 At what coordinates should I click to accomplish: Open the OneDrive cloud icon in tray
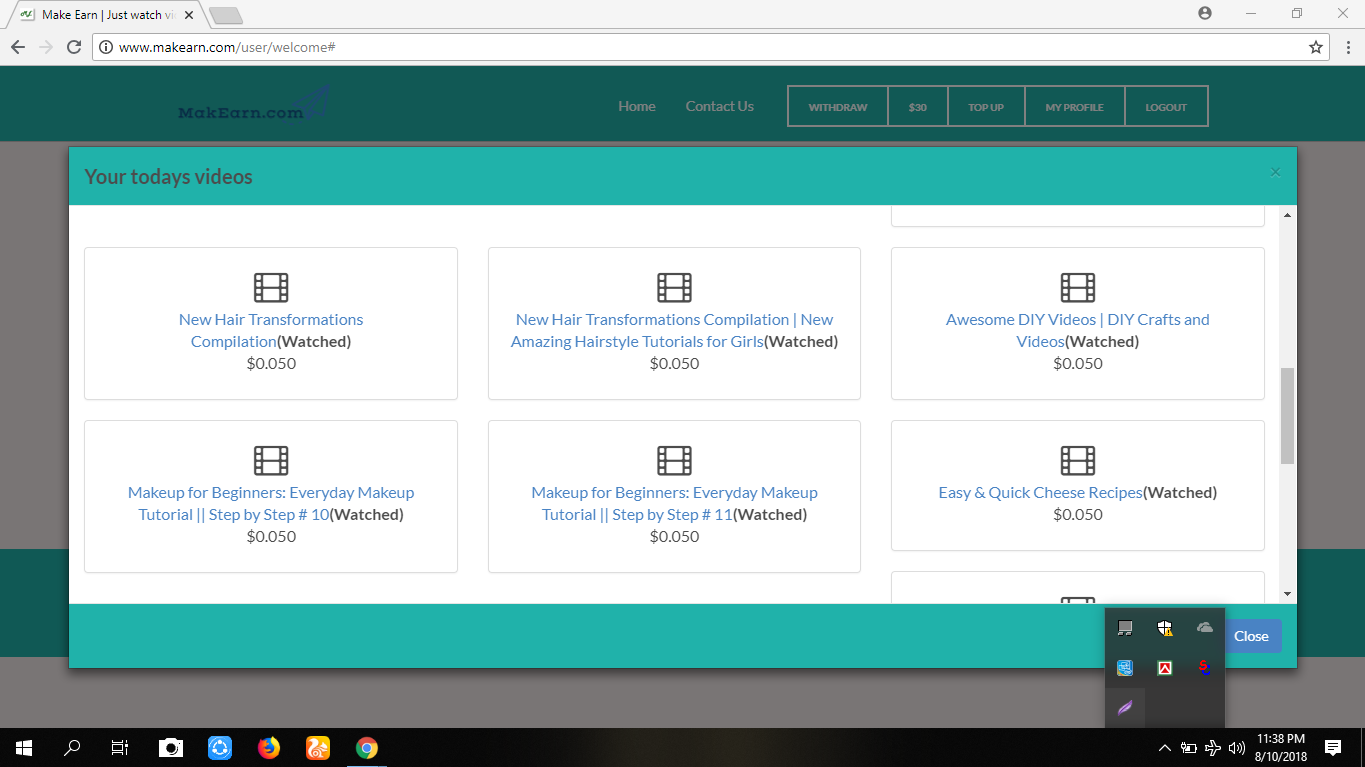coord(1204,628)
